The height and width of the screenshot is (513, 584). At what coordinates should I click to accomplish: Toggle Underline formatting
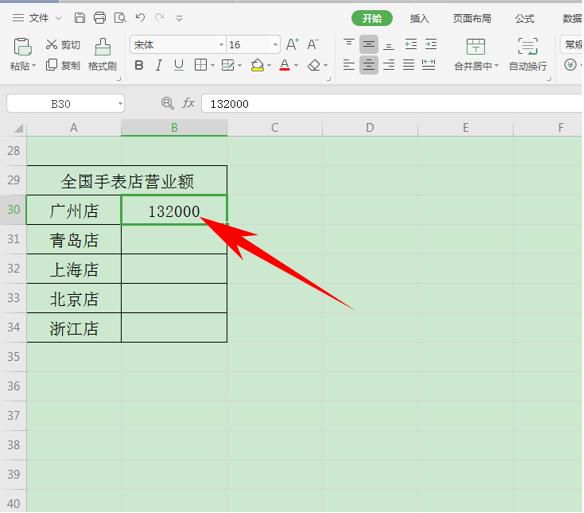tap(179, 66)
